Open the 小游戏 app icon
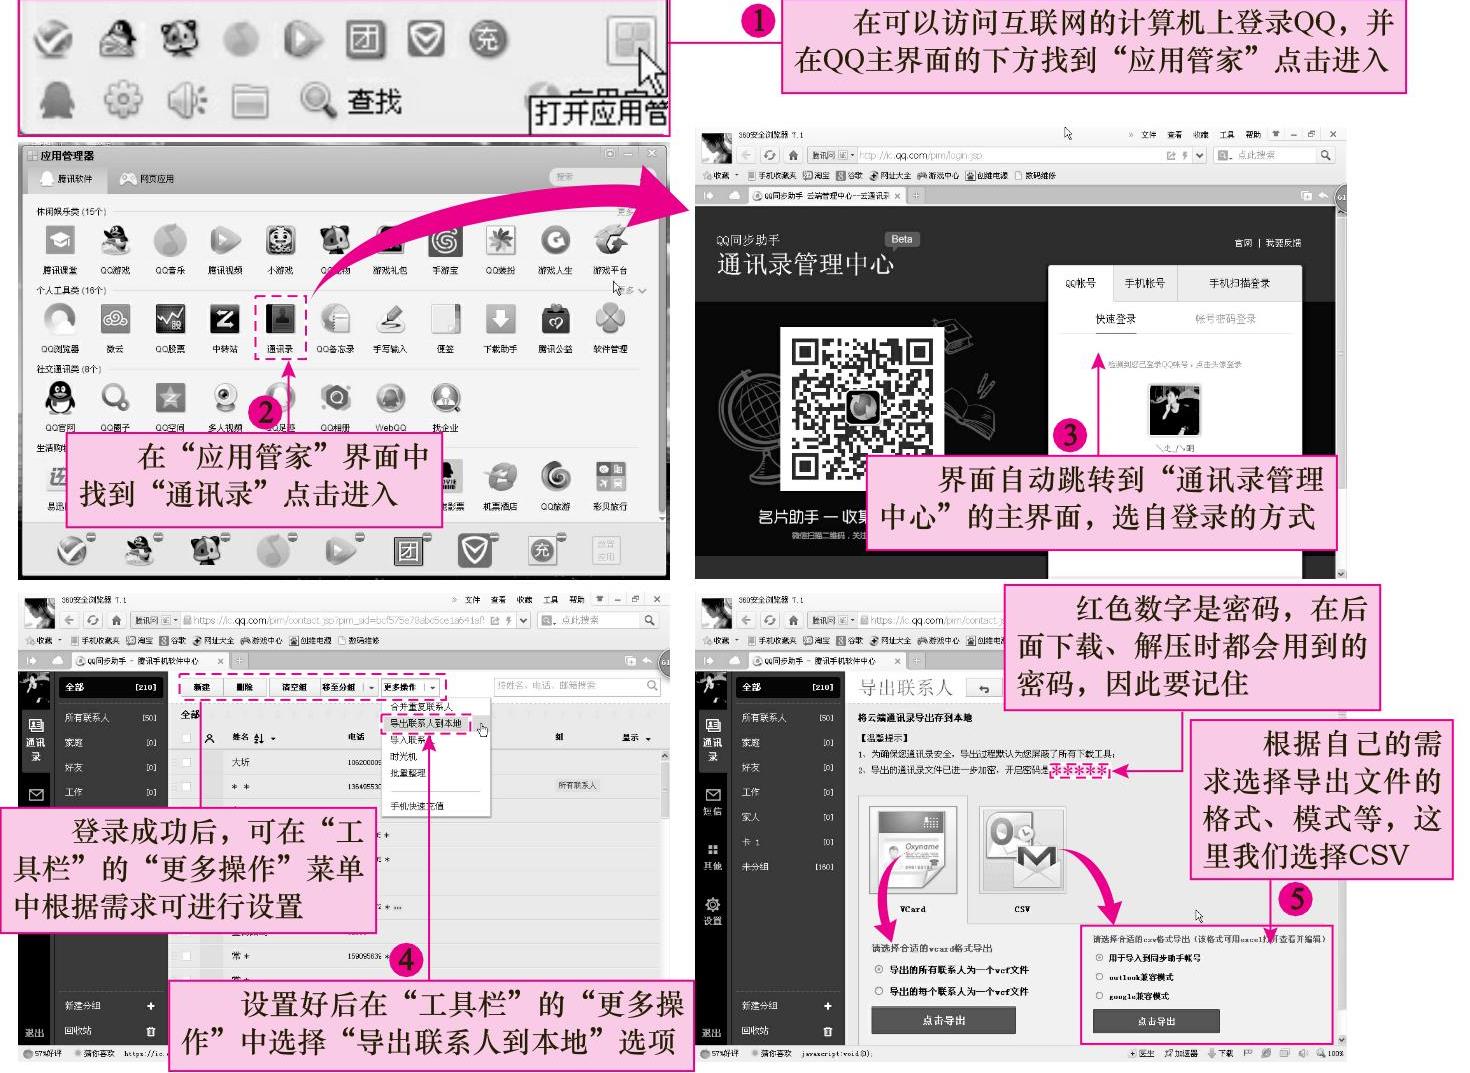Screen dimensions: 1470x1073 (x=280, y=241)
